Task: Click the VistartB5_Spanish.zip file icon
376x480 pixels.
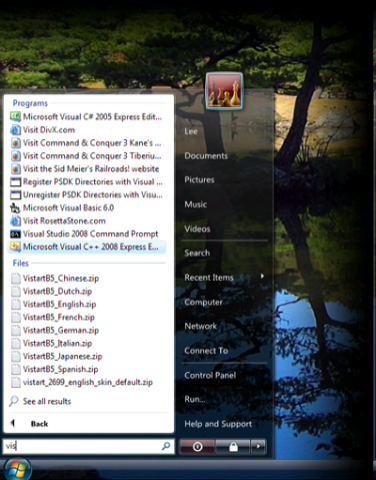Action: (16, 369)
